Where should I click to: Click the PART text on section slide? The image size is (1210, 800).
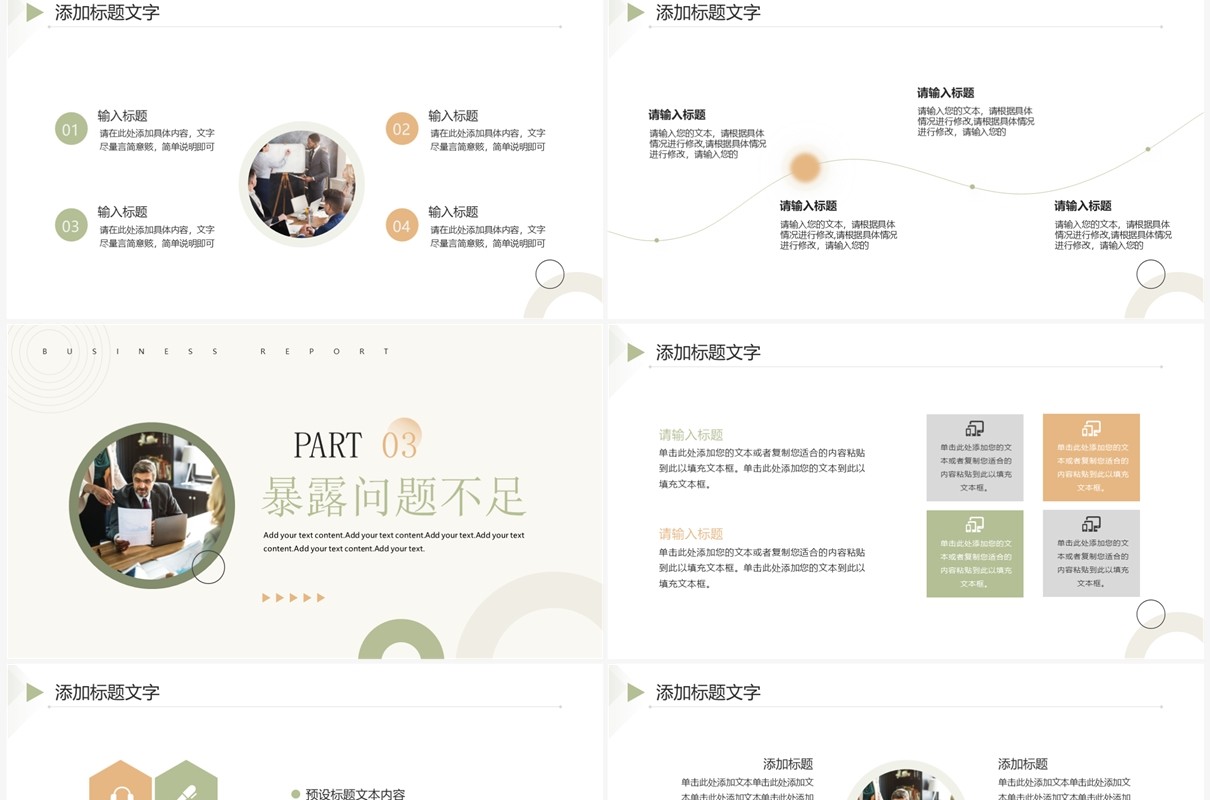327,444
